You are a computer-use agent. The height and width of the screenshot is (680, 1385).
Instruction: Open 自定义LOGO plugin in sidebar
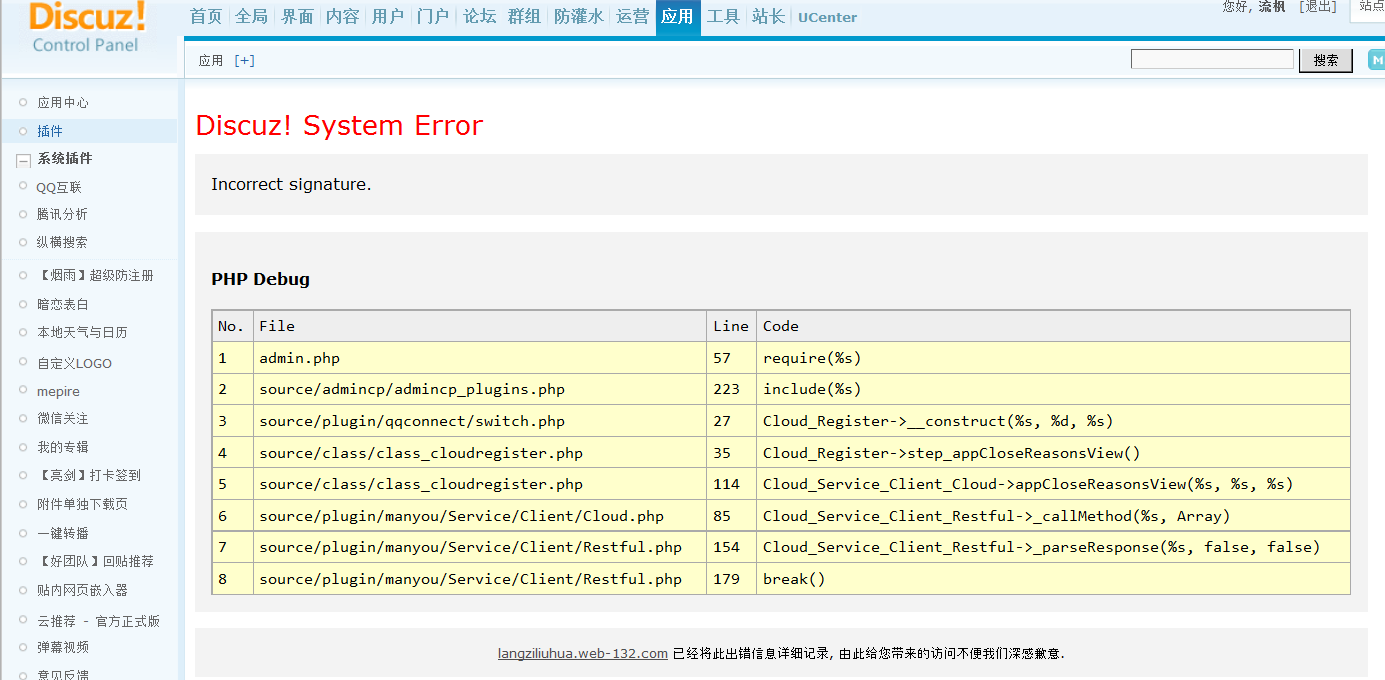click(x=74, y=364)
